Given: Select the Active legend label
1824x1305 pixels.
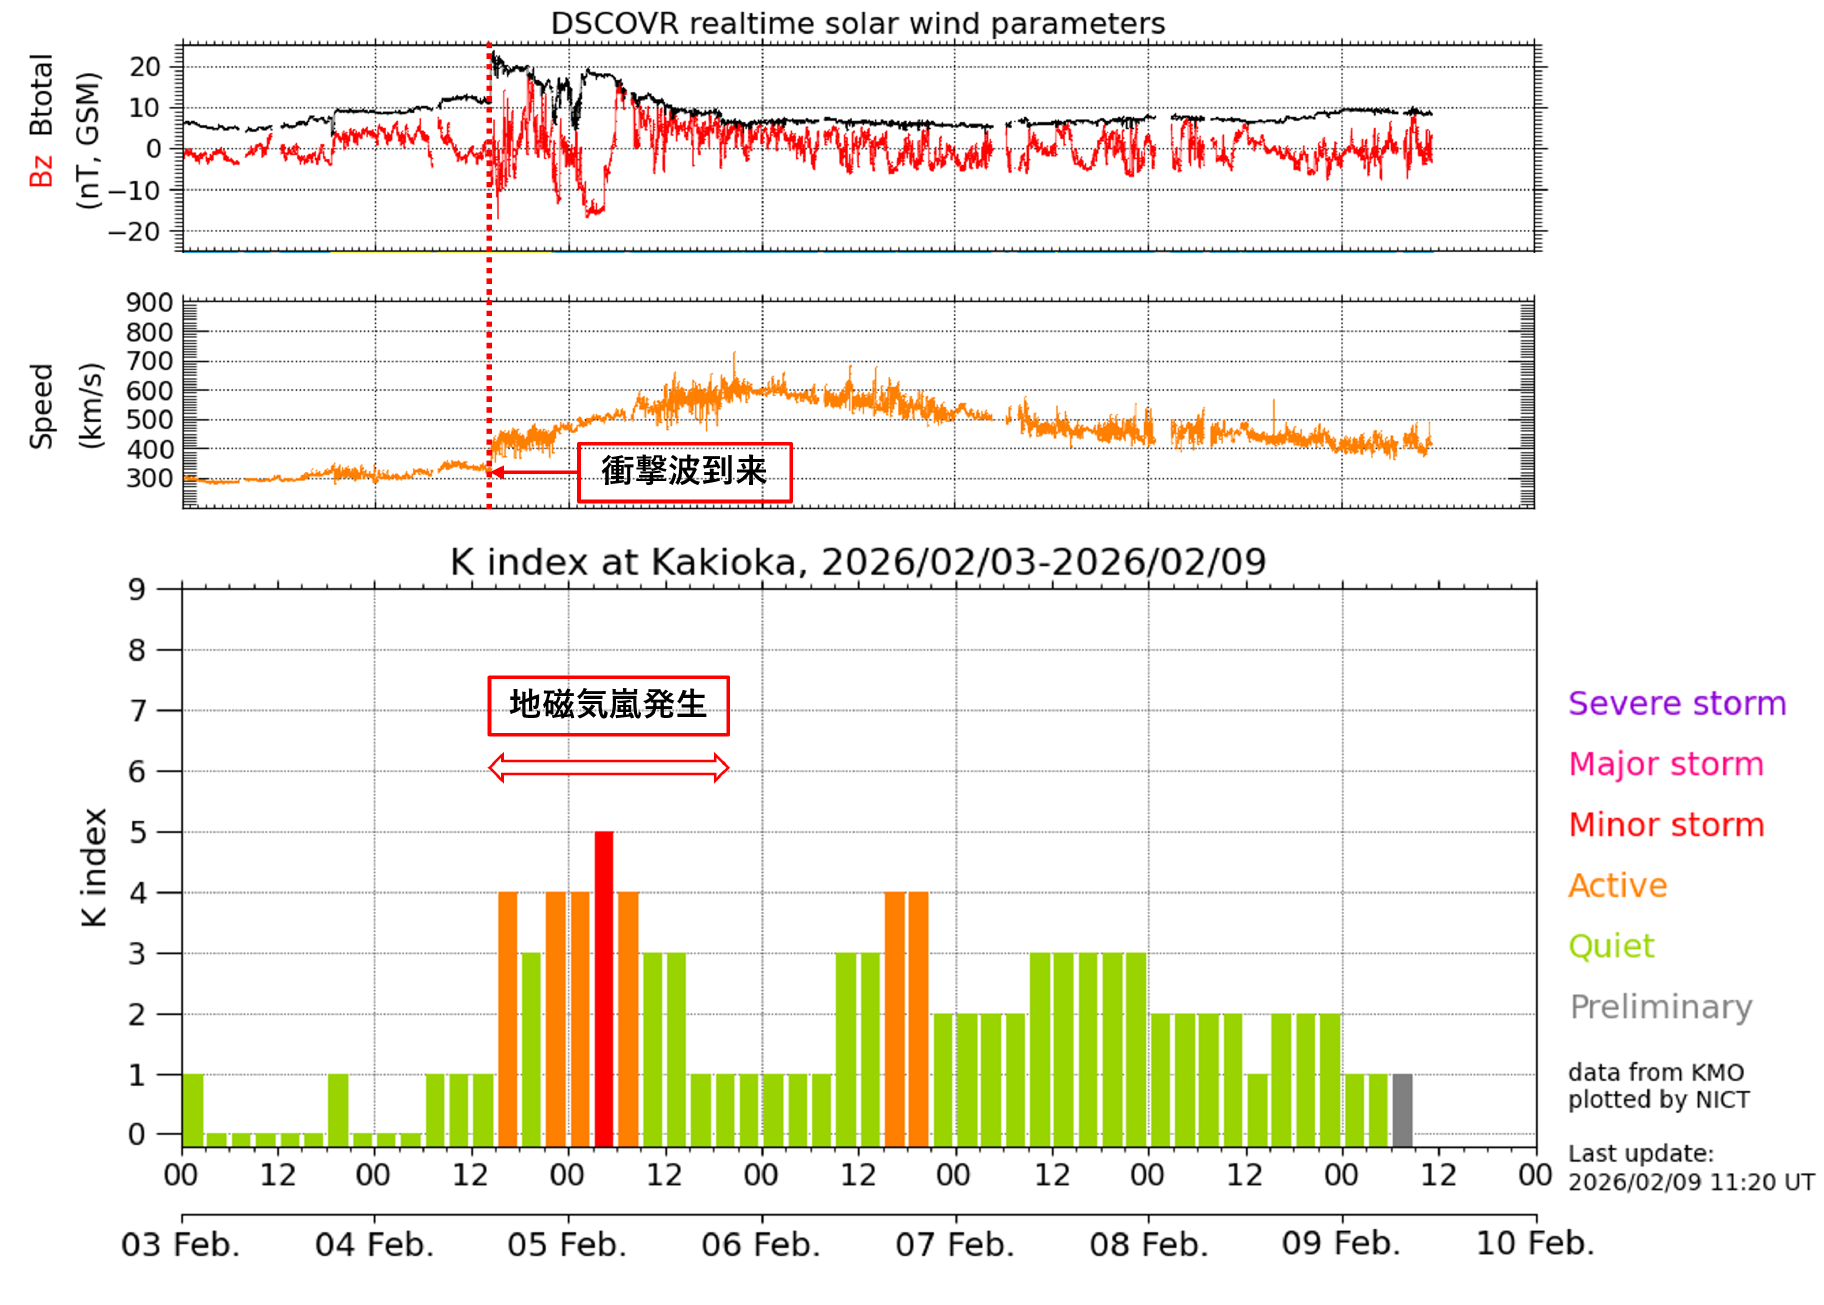Looking at the screenshot, I should (1617, 886).
